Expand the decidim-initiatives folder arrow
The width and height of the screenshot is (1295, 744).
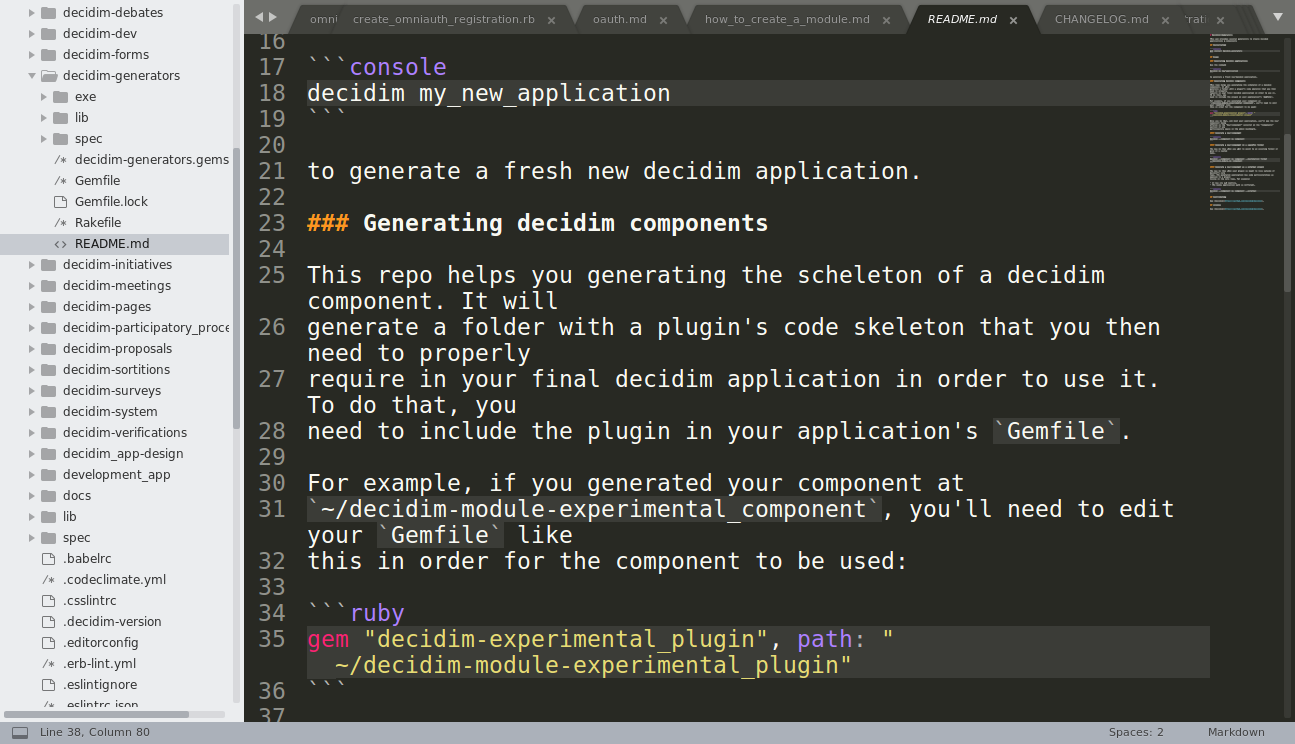pos(32,265)
